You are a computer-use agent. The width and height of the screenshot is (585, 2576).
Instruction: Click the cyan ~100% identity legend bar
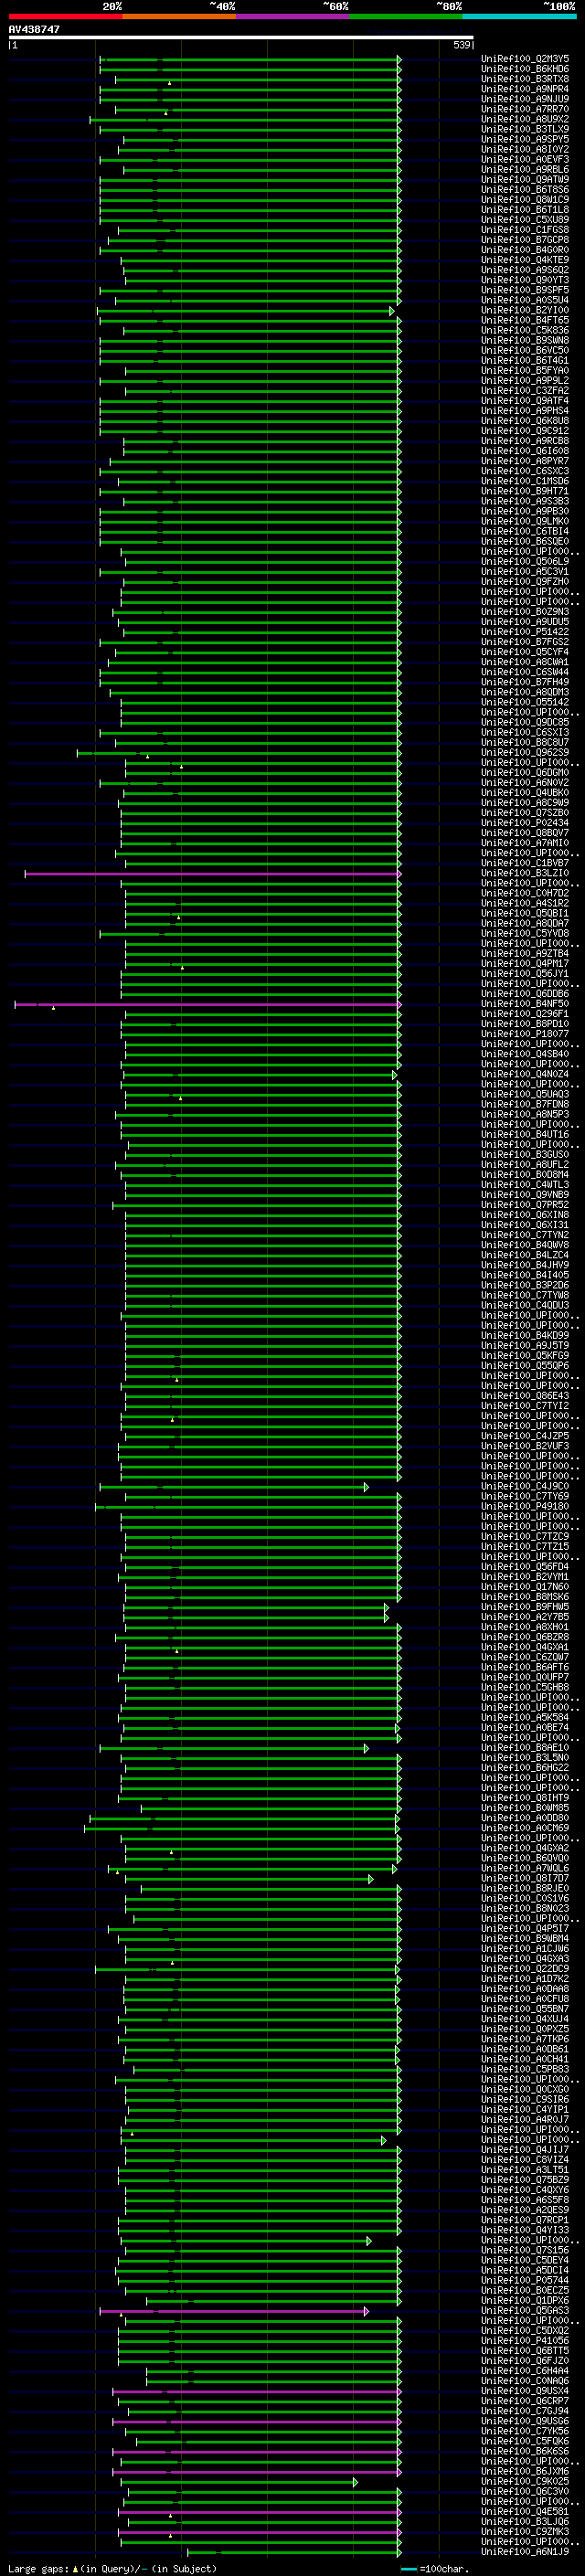[520, 16]
